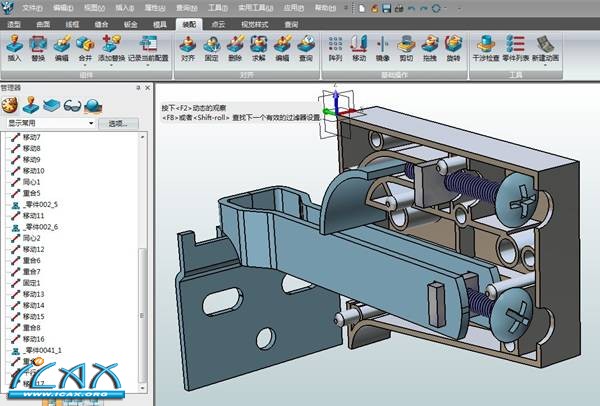Click the 对齐 (Align) constraint tool

click(x=187, y=45)
